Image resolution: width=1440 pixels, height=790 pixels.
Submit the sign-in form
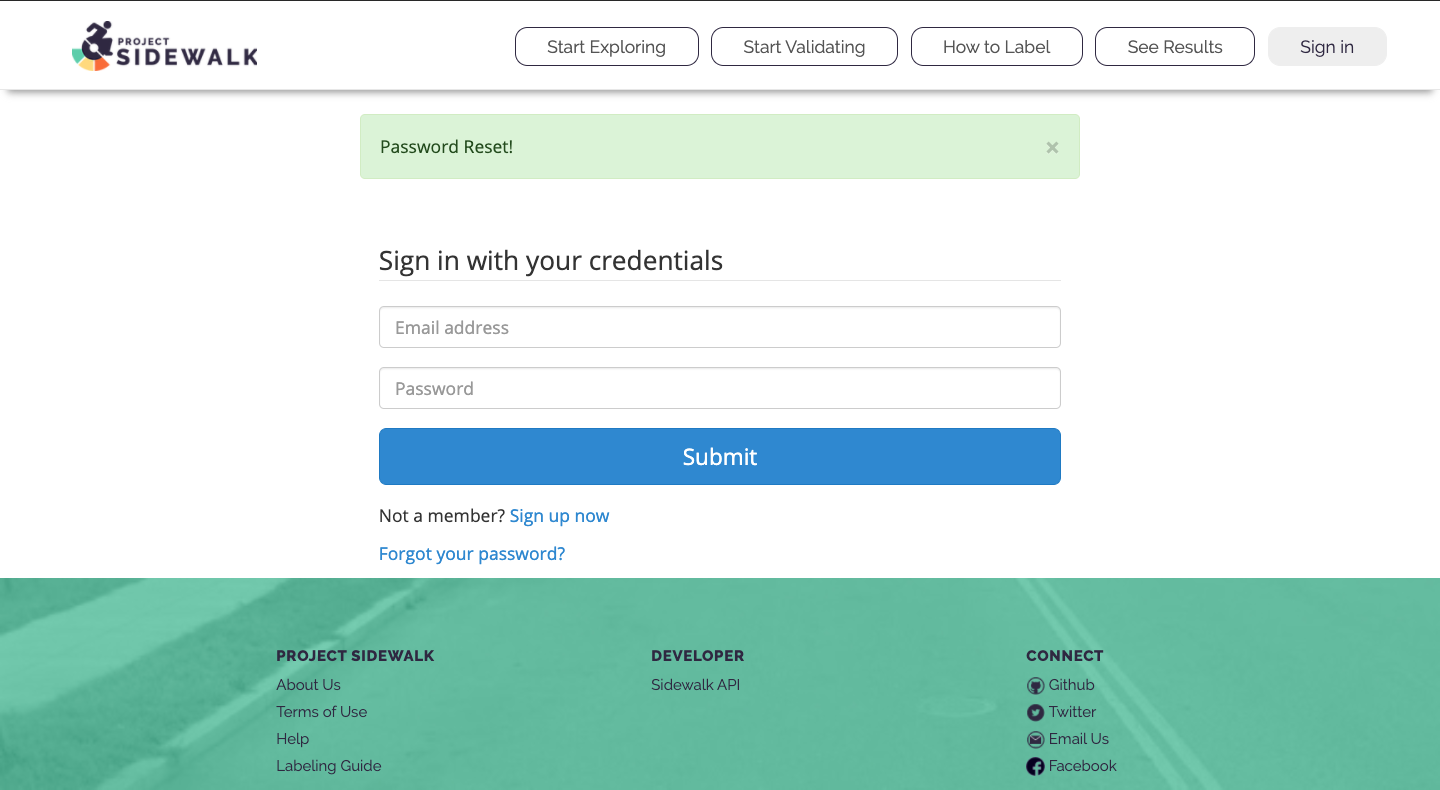tap(719, 456)
